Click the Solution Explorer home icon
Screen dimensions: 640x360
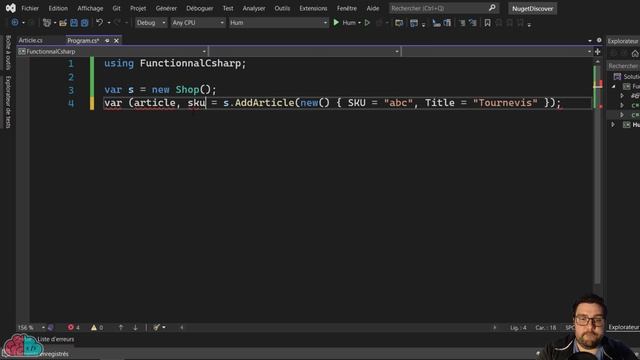pos(635,53)
